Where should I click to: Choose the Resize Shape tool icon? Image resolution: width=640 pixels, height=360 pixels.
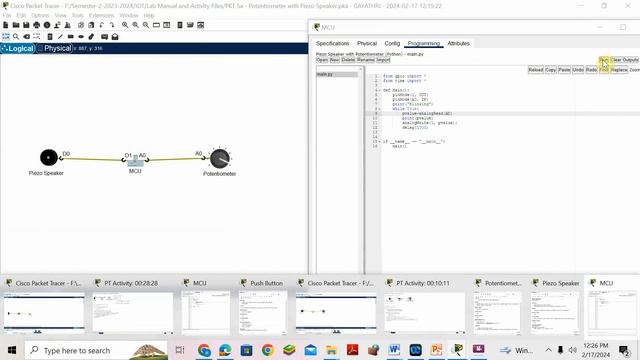(x=37, y=37)
